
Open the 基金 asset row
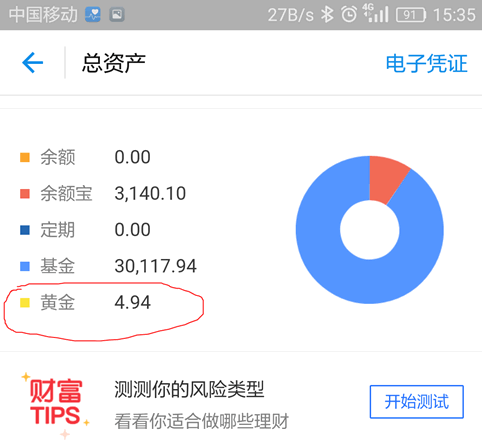coord(108,266)
